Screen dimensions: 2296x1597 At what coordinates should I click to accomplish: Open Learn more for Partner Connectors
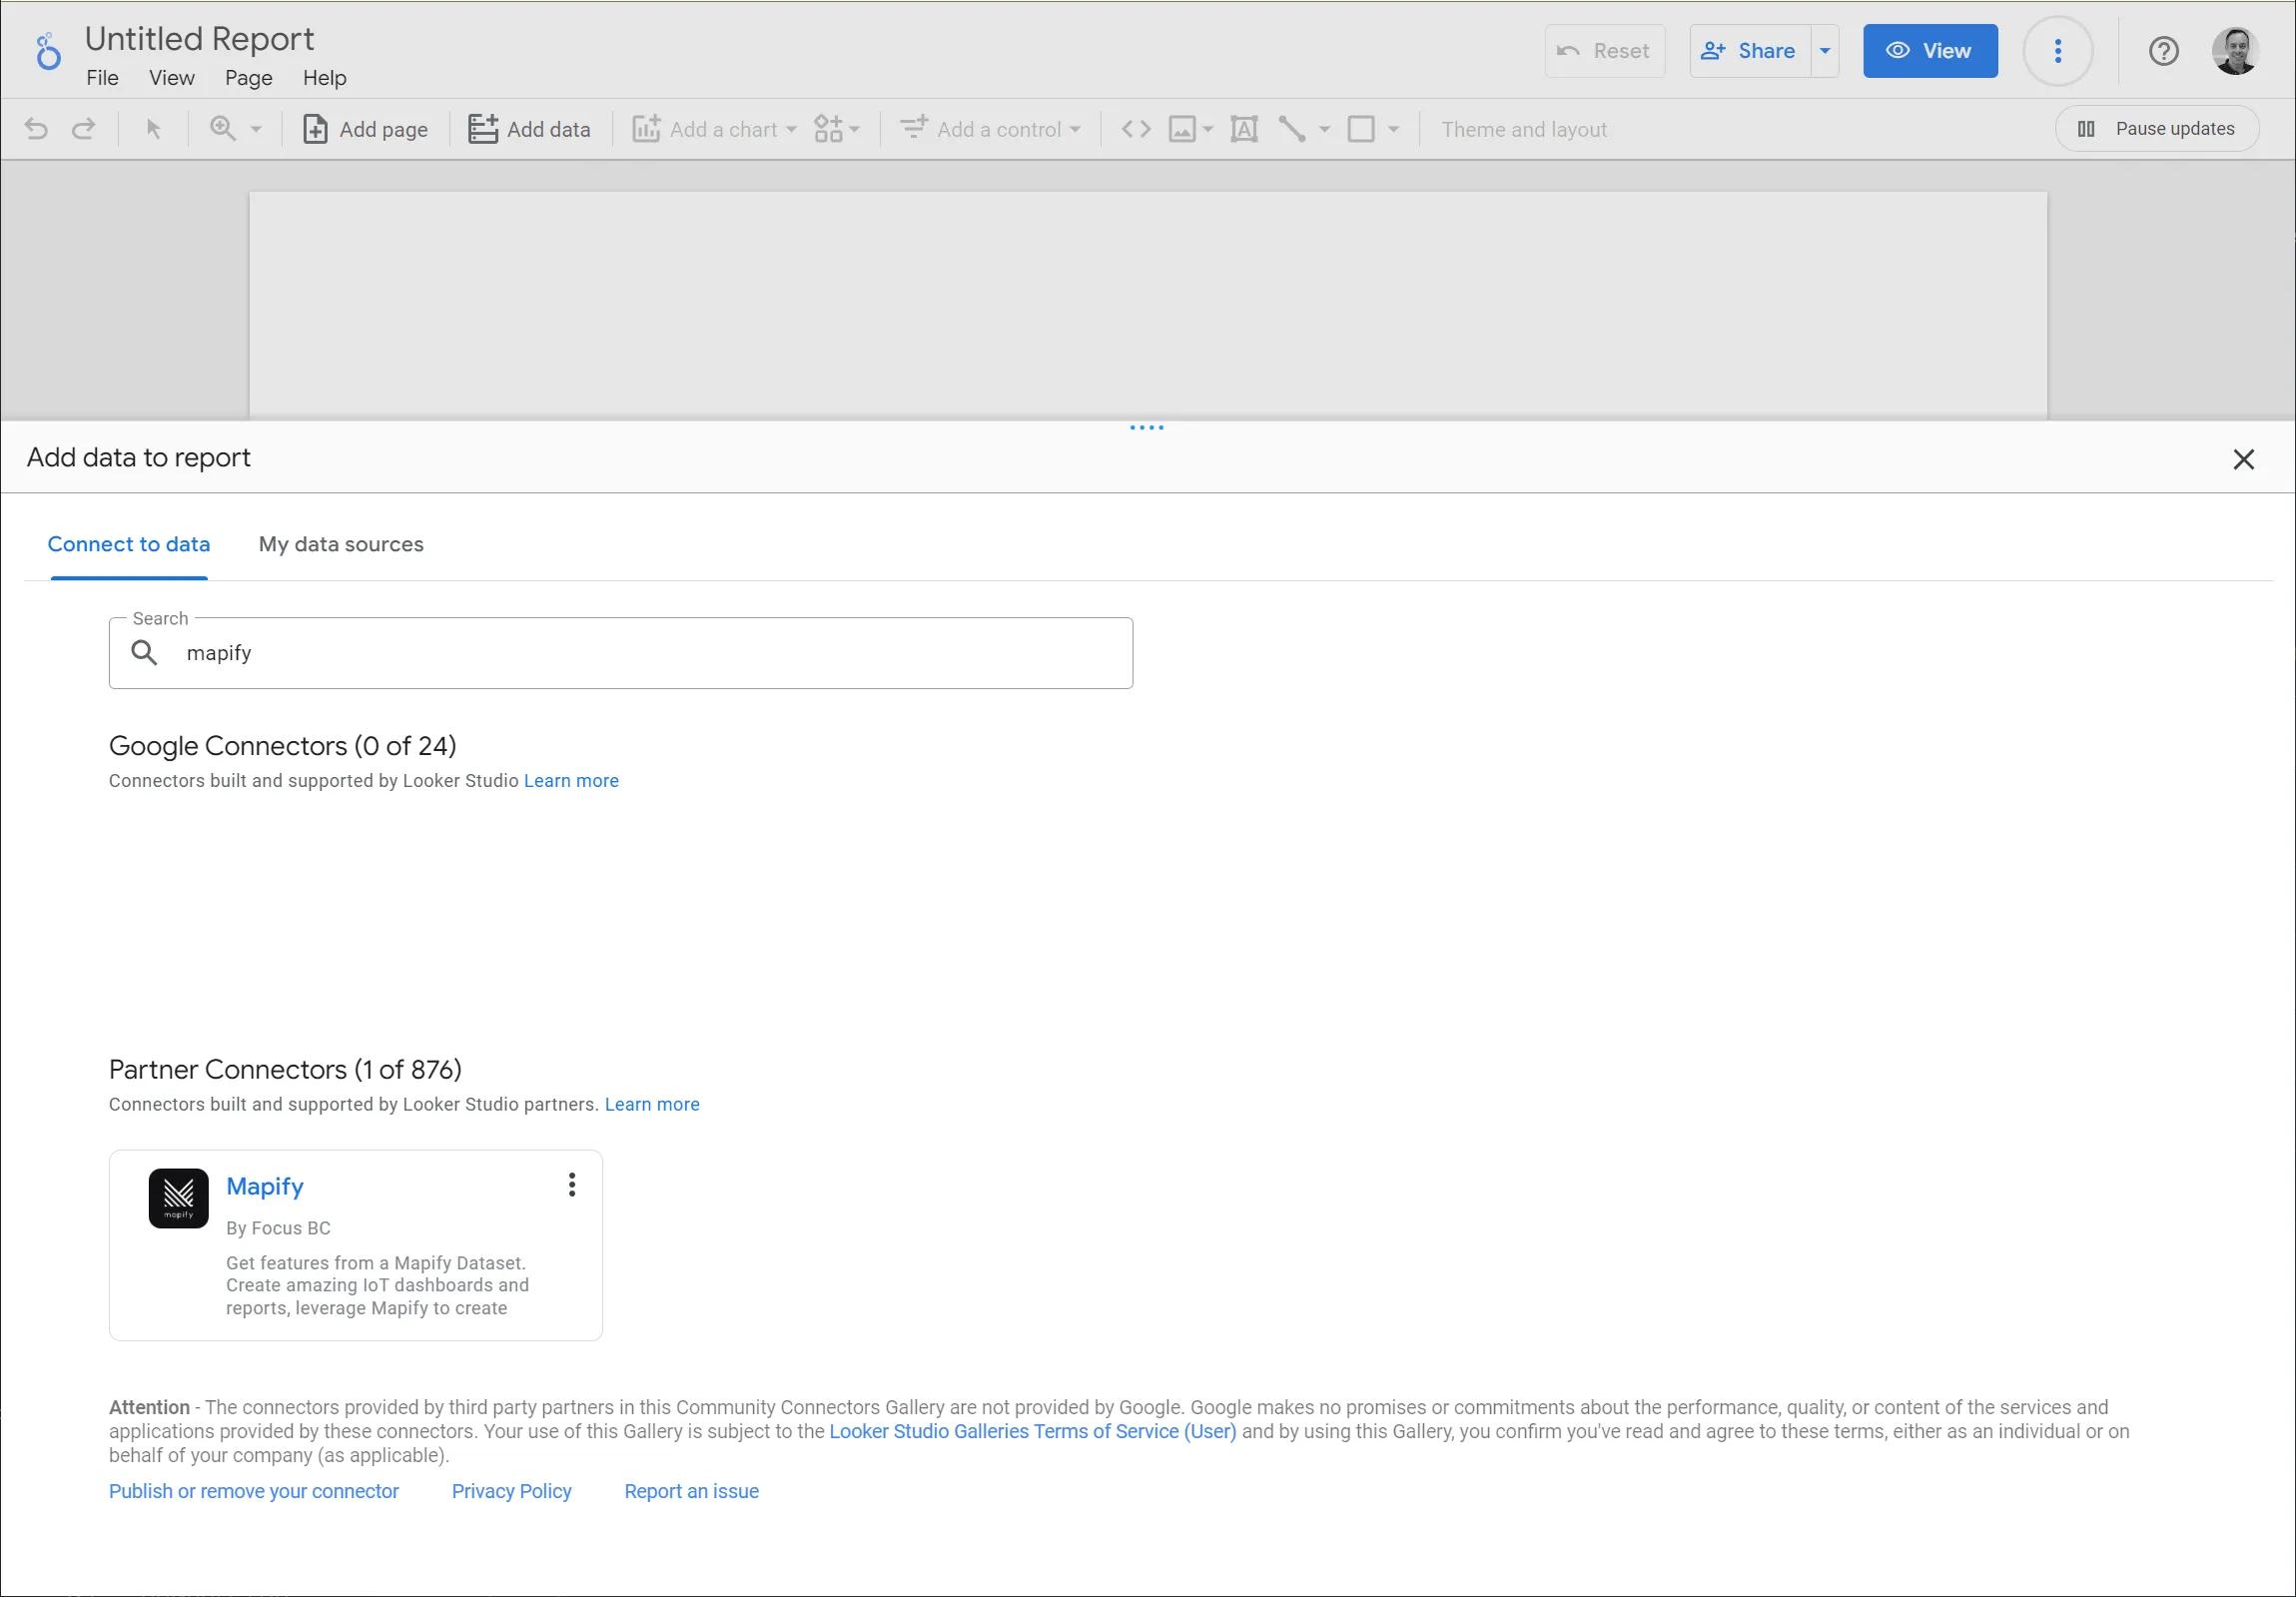(652, 1105)
